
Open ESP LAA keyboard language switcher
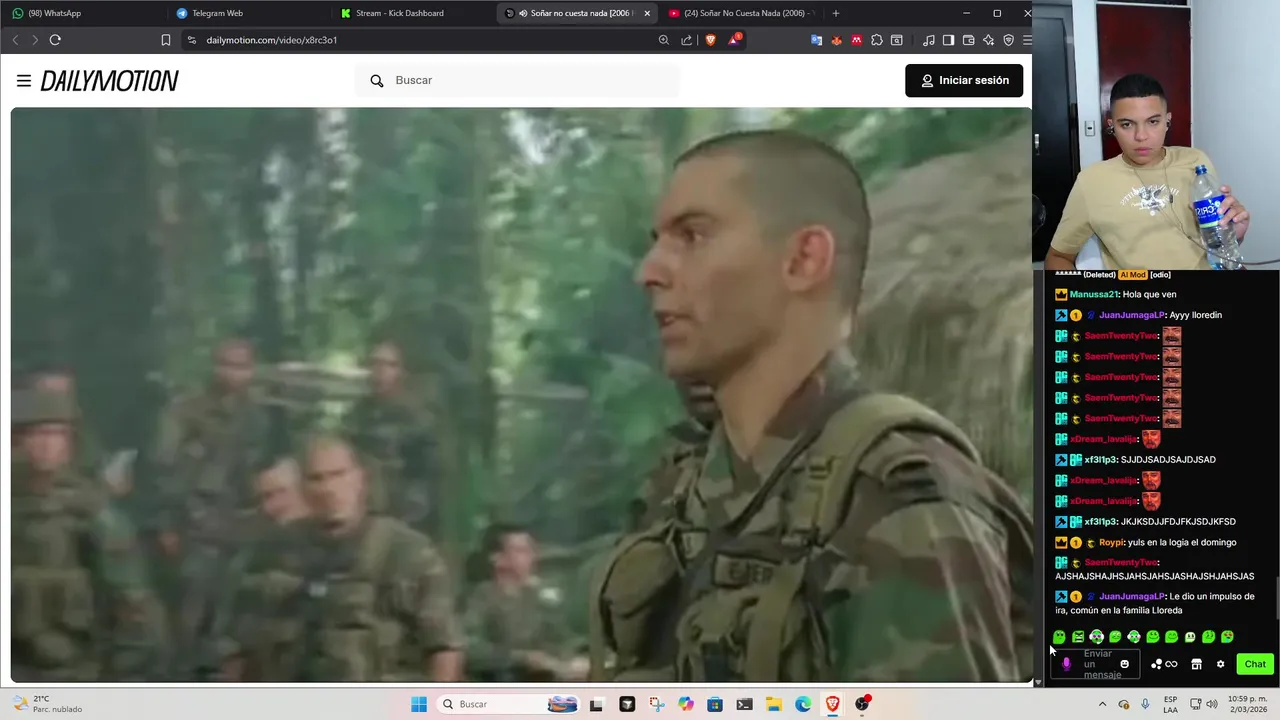tap(1170, 704)
